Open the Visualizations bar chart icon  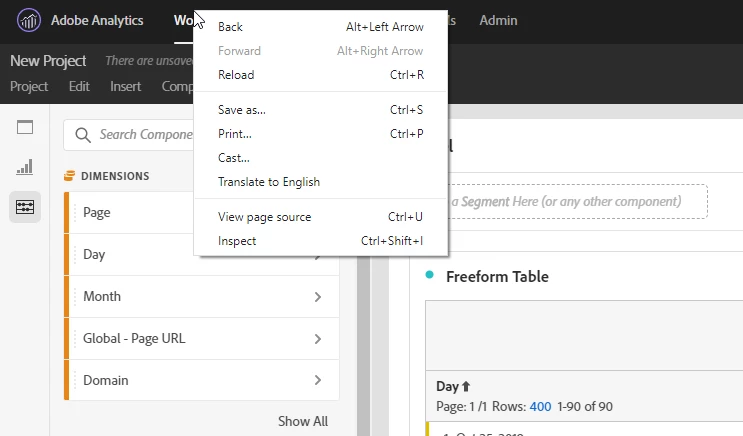click(x=25, y=167)
